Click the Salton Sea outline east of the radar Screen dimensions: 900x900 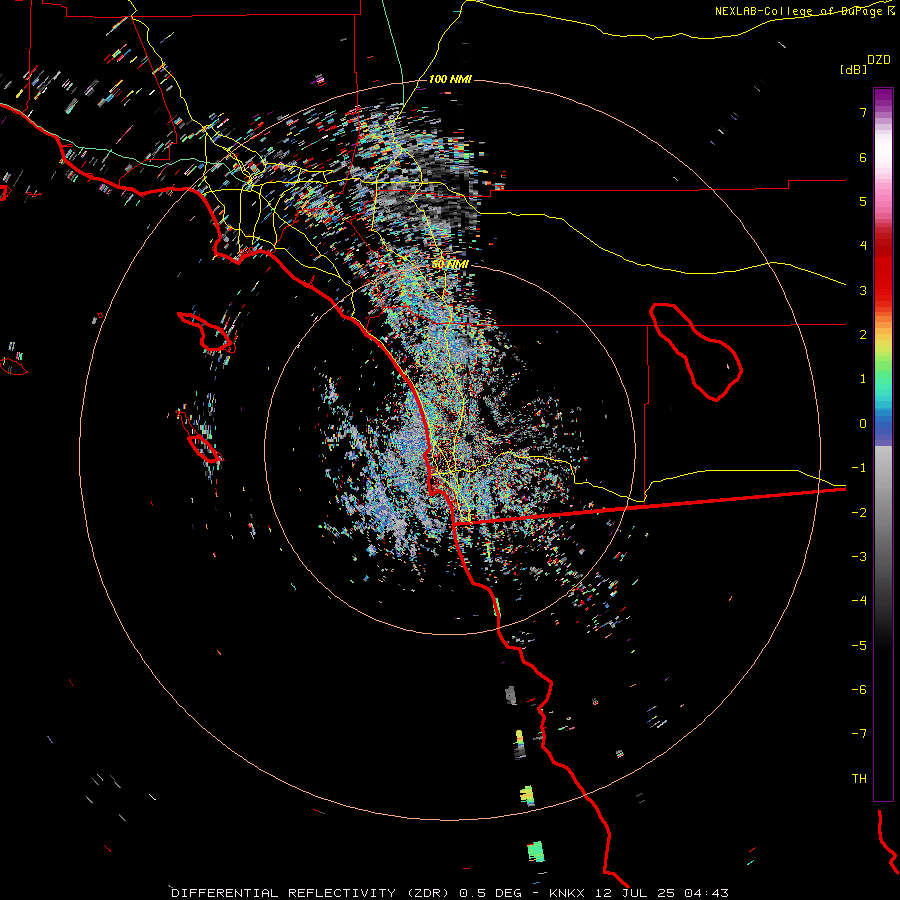[x=696, y=351]
